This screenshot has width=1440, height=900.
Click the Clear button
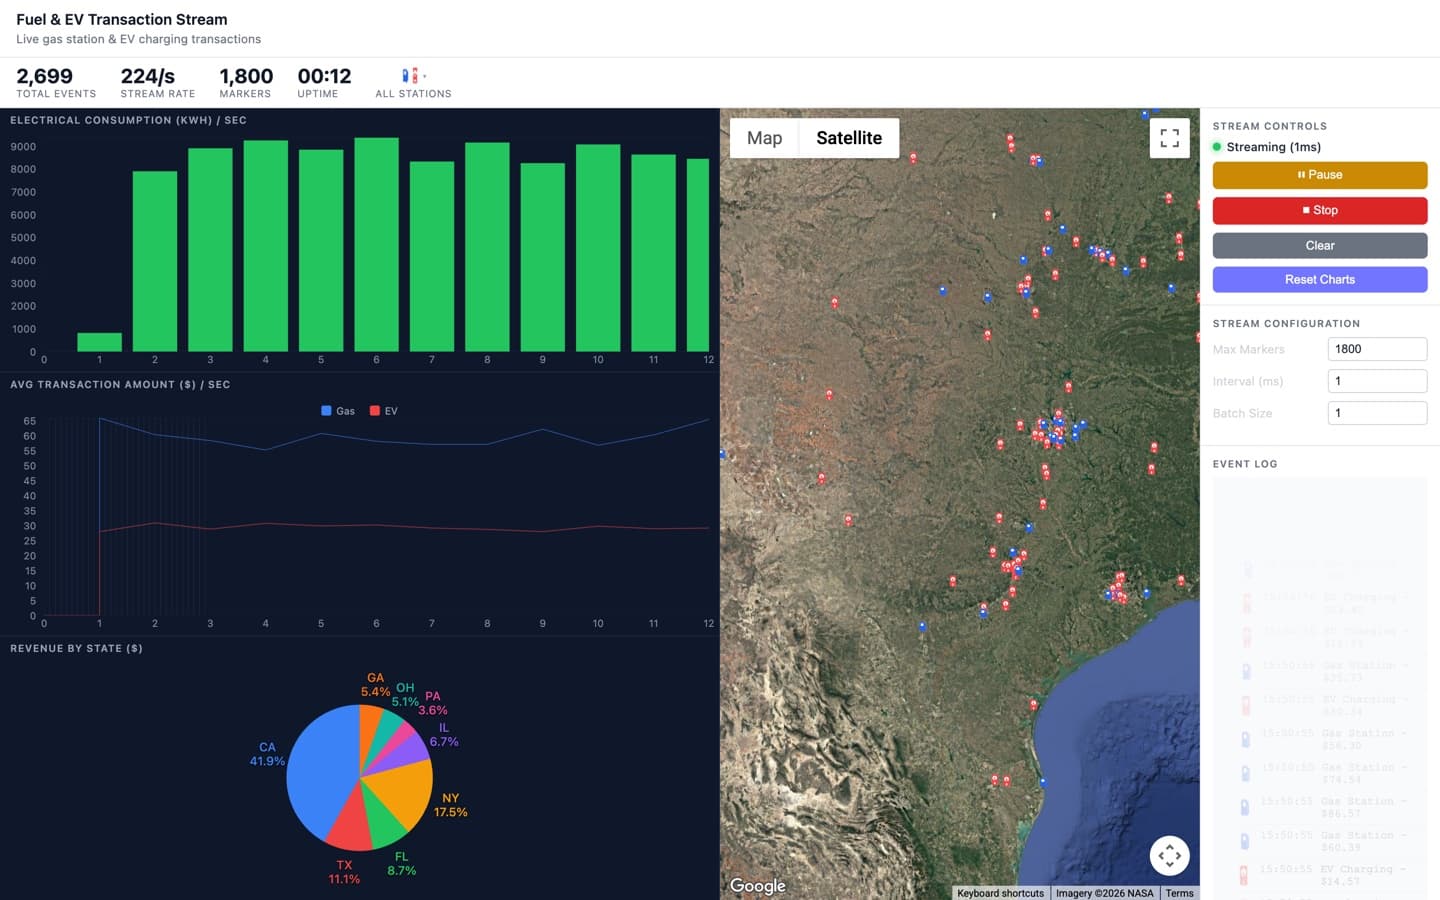[x=1320, y=245]
